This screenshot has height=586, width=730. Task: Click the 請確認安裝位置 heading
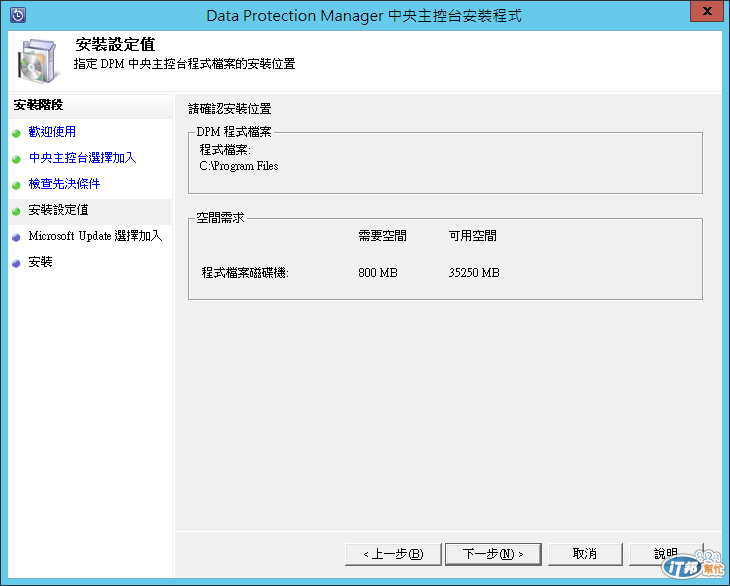click(230, 109)
